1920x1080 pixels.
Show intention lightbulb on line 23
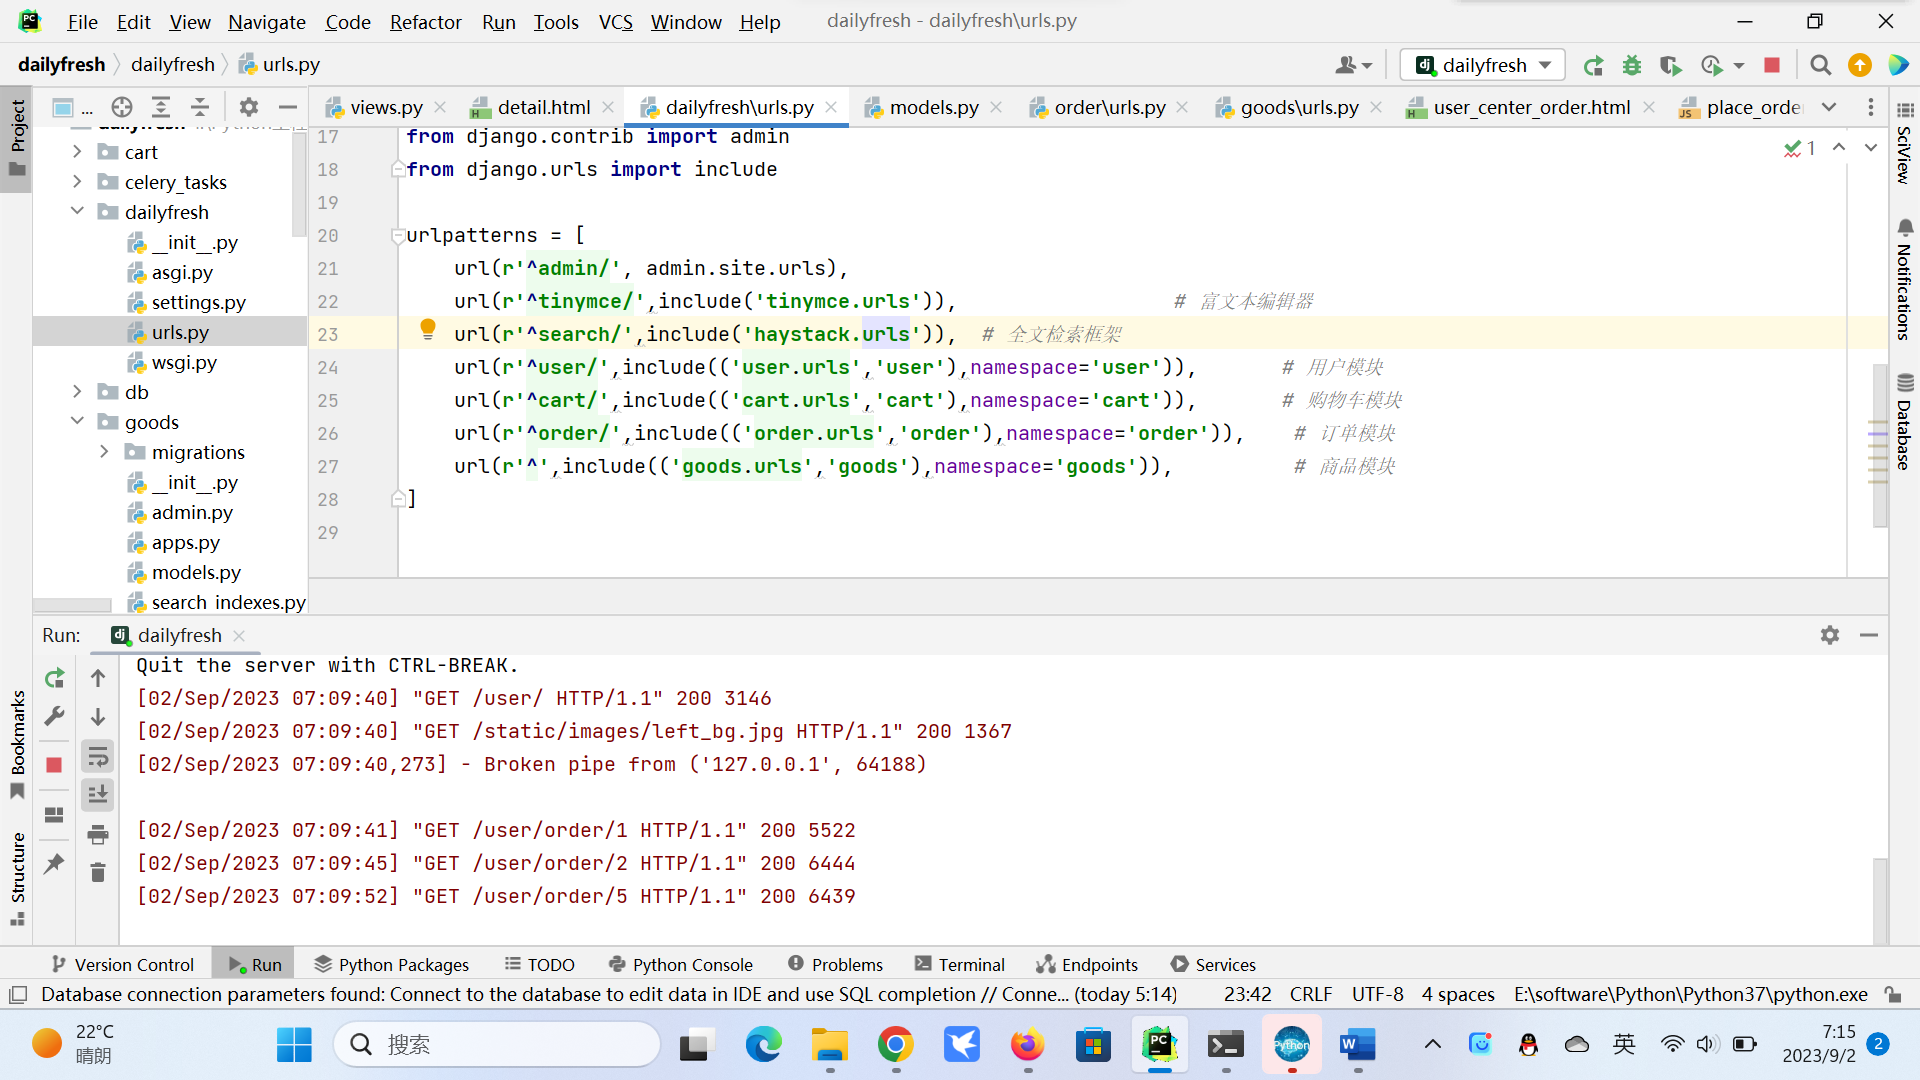[428, 329]
